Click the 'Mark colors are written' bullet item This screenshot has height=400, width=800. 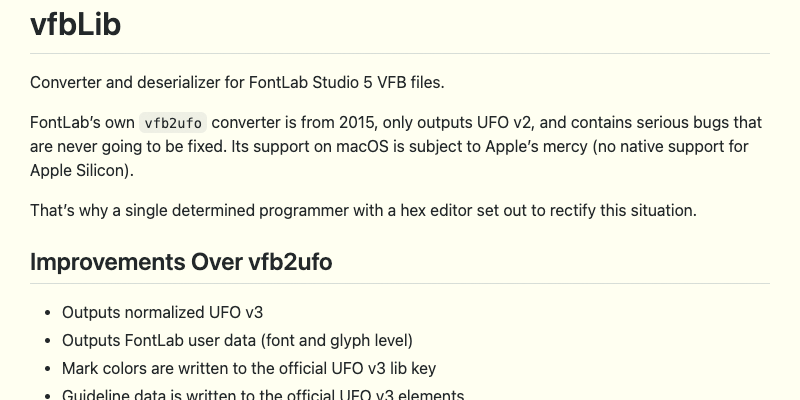[x=249, y=368]
